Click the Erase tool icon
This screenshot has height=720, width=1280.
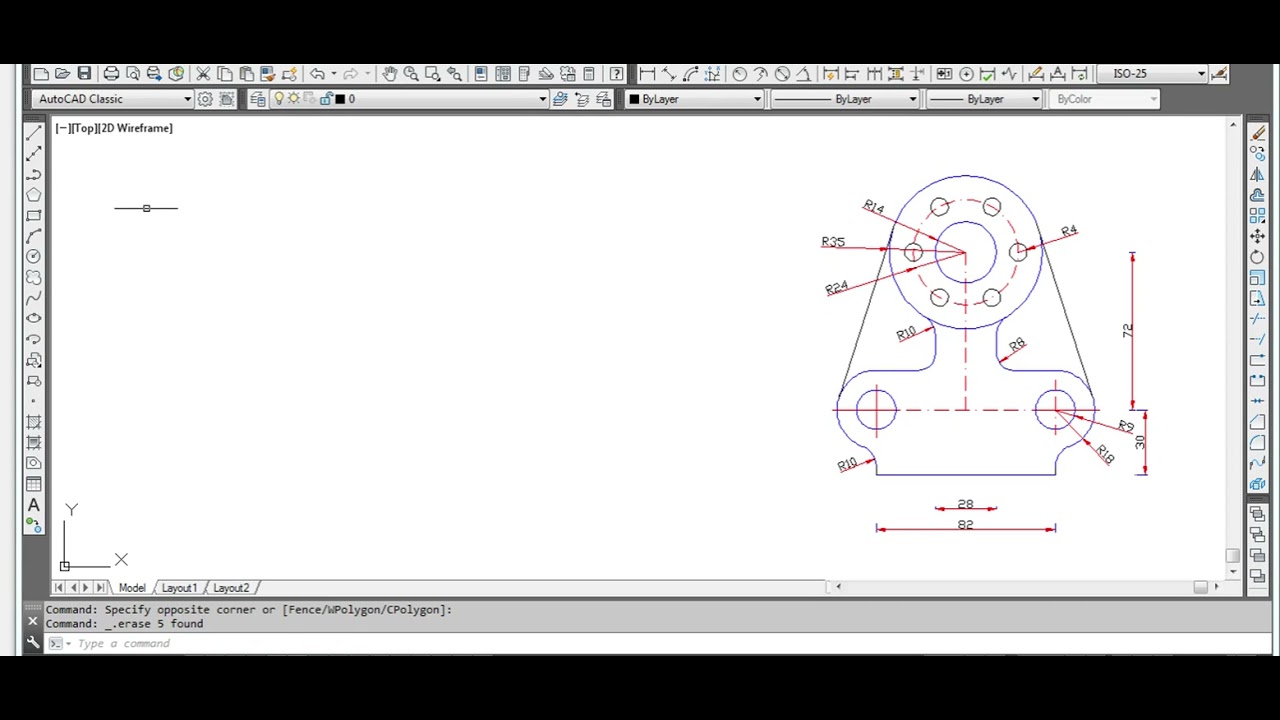tap(1258, 133)
